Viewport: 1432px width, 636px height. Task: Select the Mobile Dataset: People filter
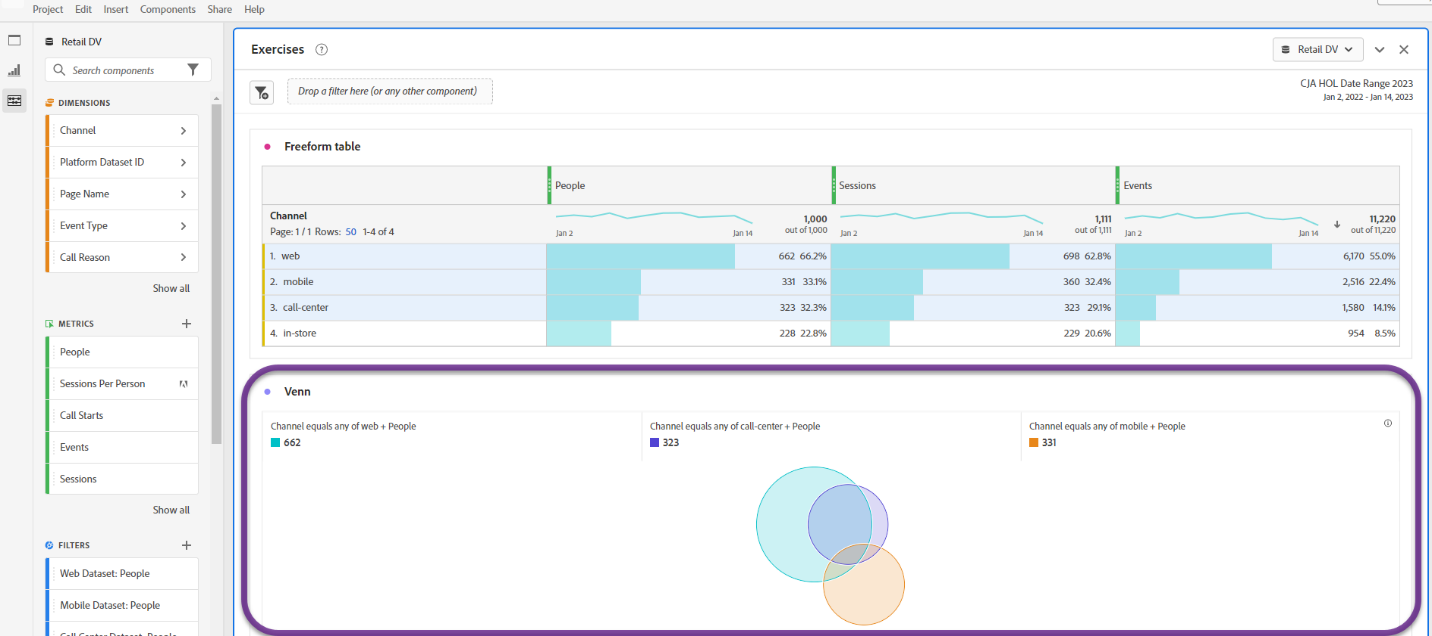pos(122,606)
